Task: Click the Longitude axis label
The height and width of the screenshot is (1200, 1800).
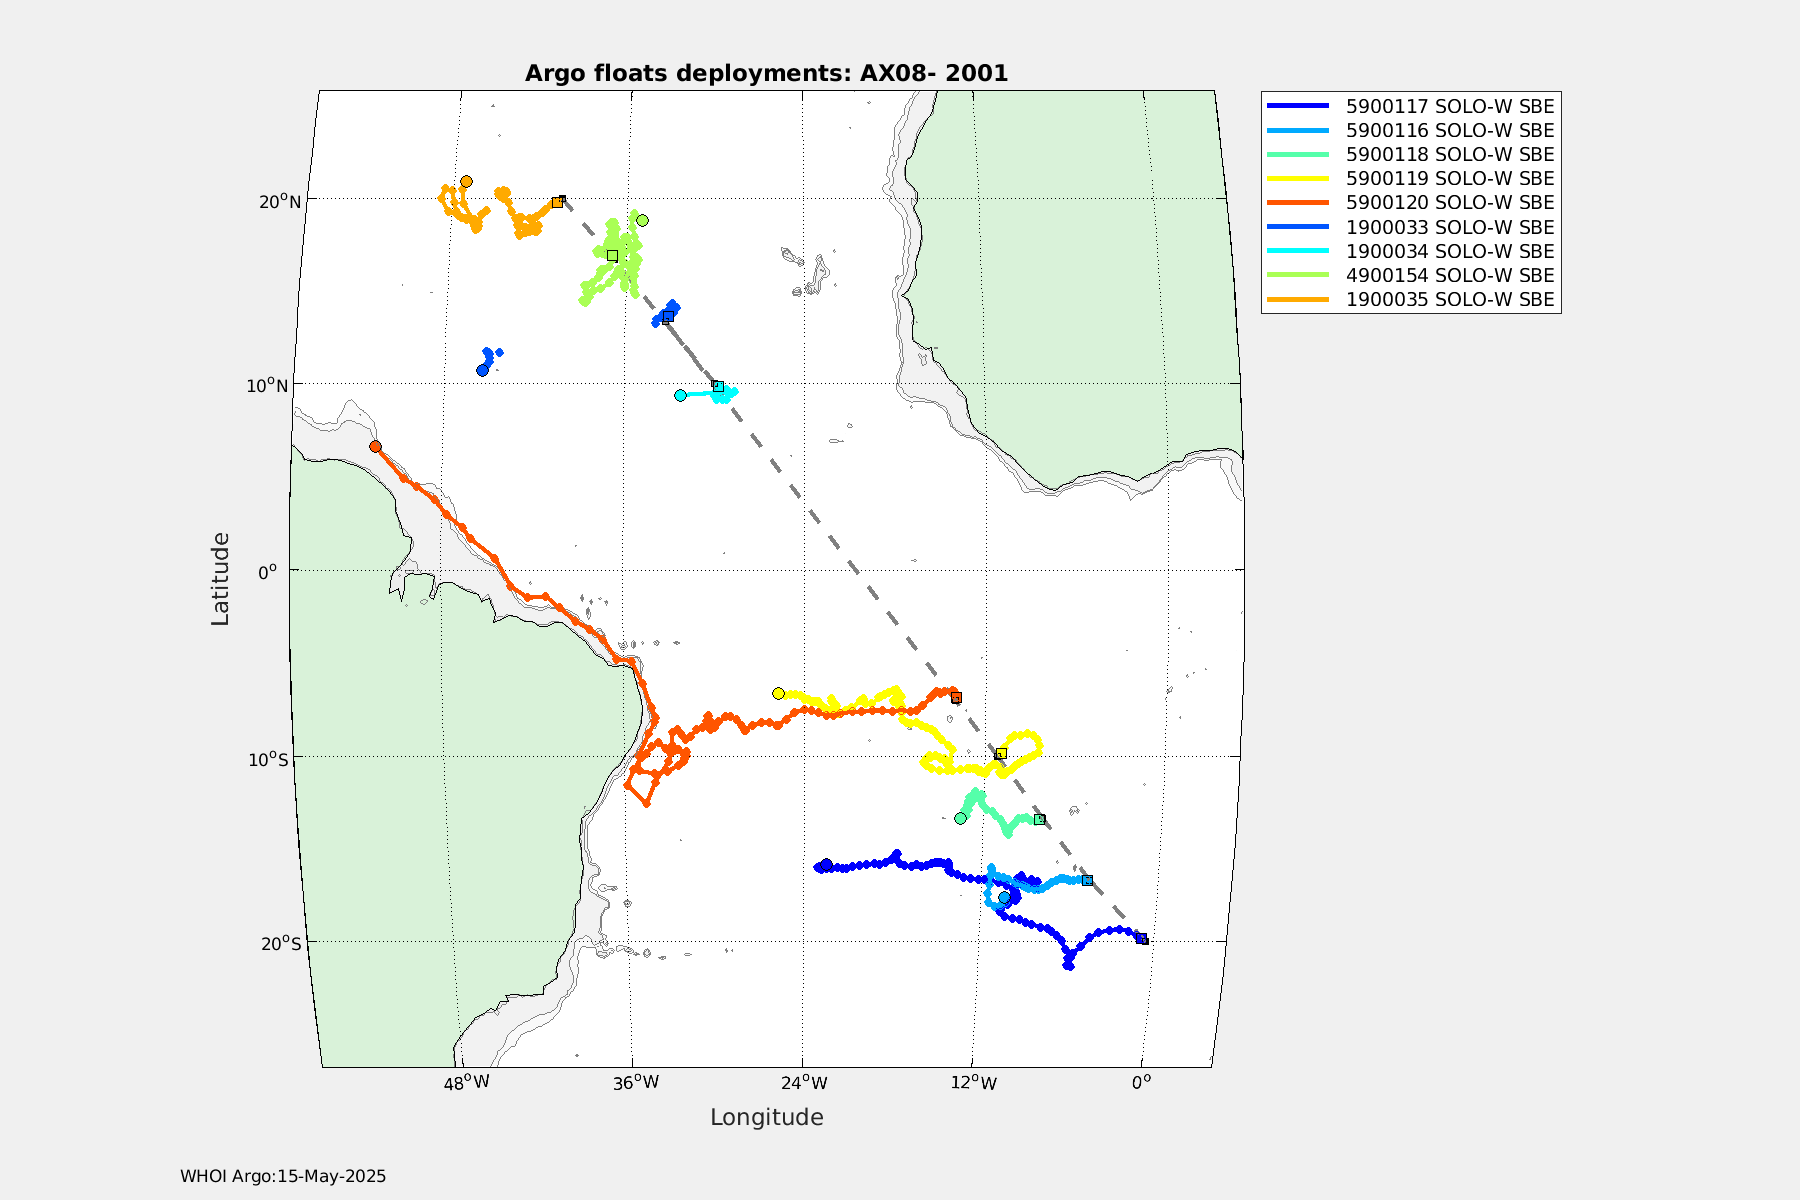Action: (767, 1117)
